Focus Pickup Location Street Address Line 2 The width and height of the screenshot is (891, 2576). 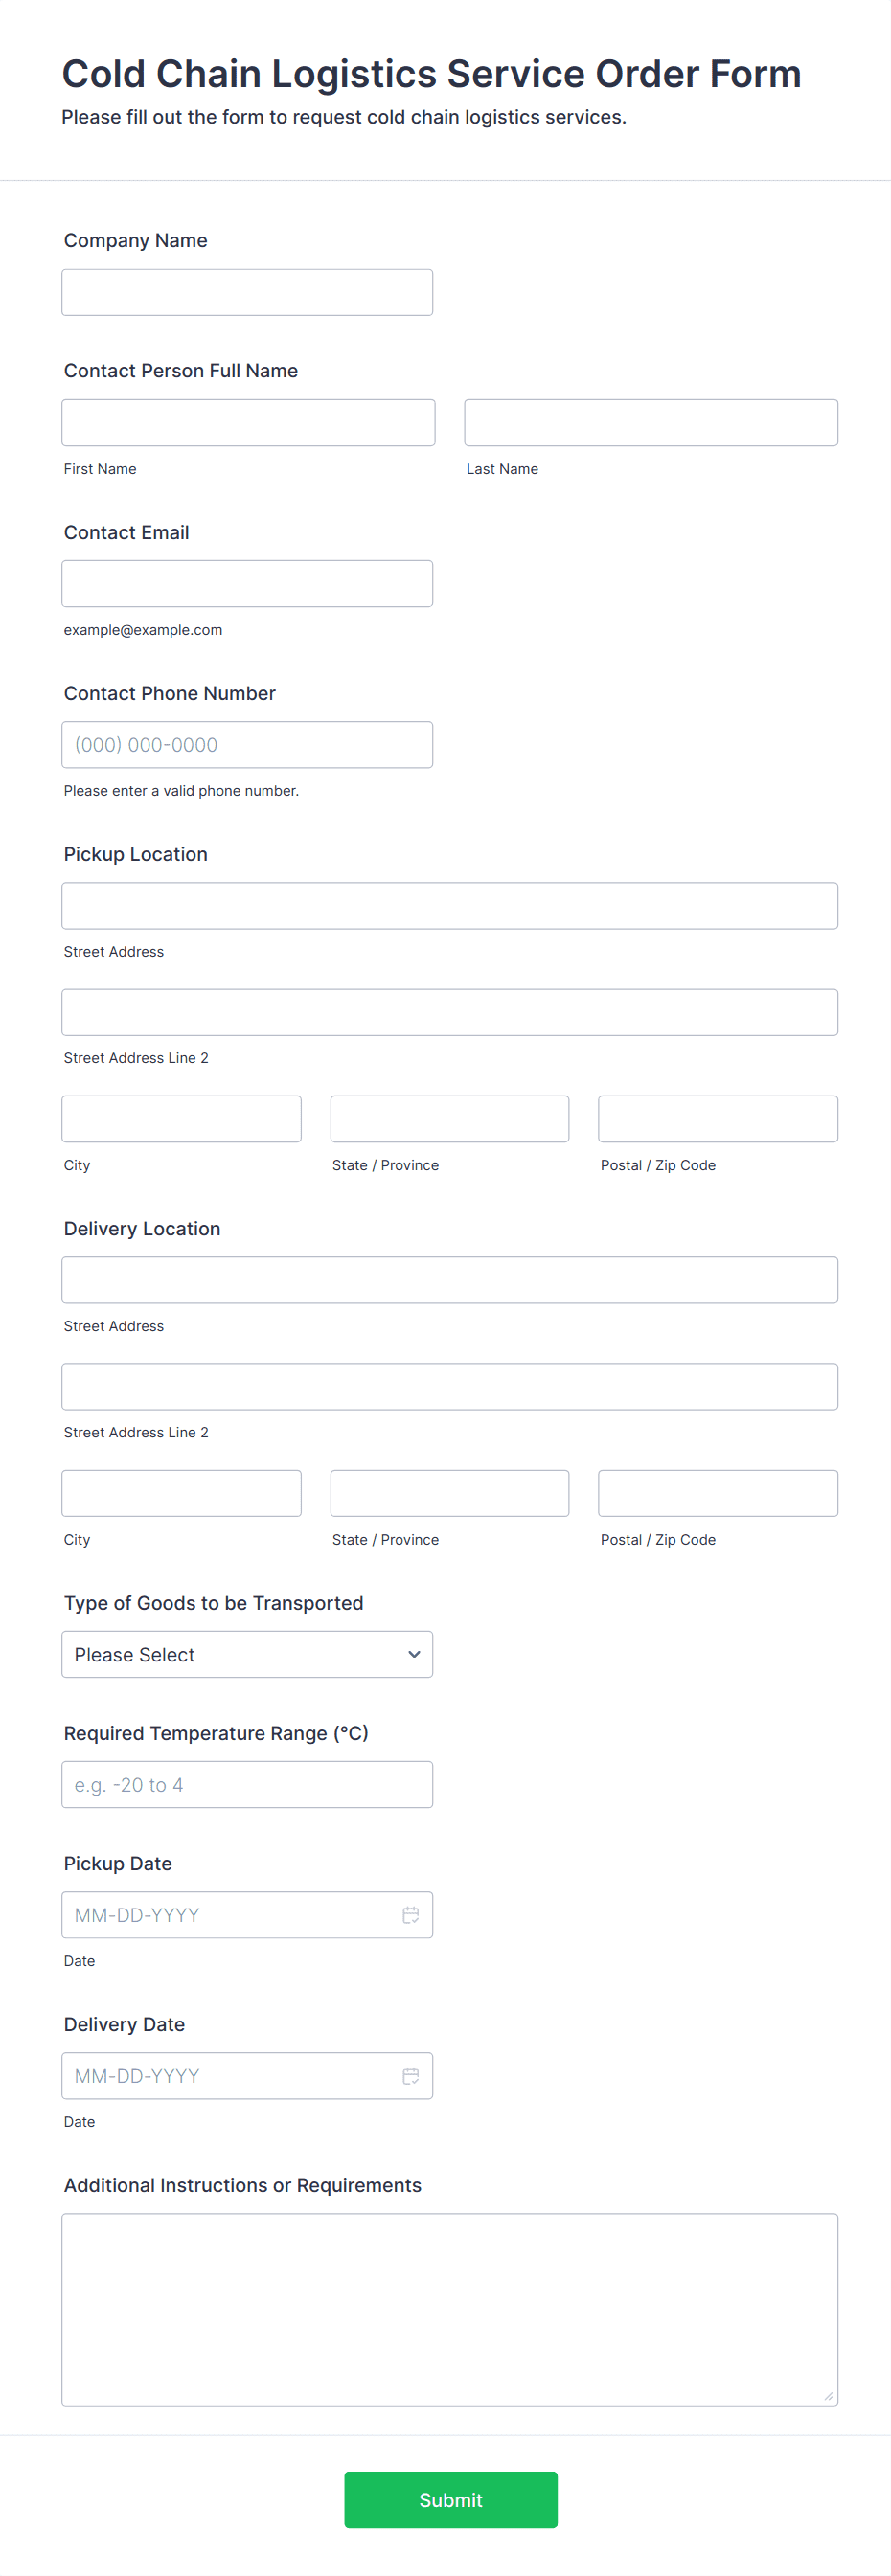coord(449,1012)
